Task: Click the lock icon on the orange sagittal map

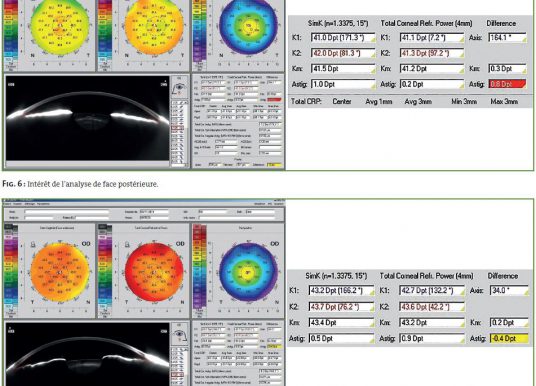Action: (33, 244)
